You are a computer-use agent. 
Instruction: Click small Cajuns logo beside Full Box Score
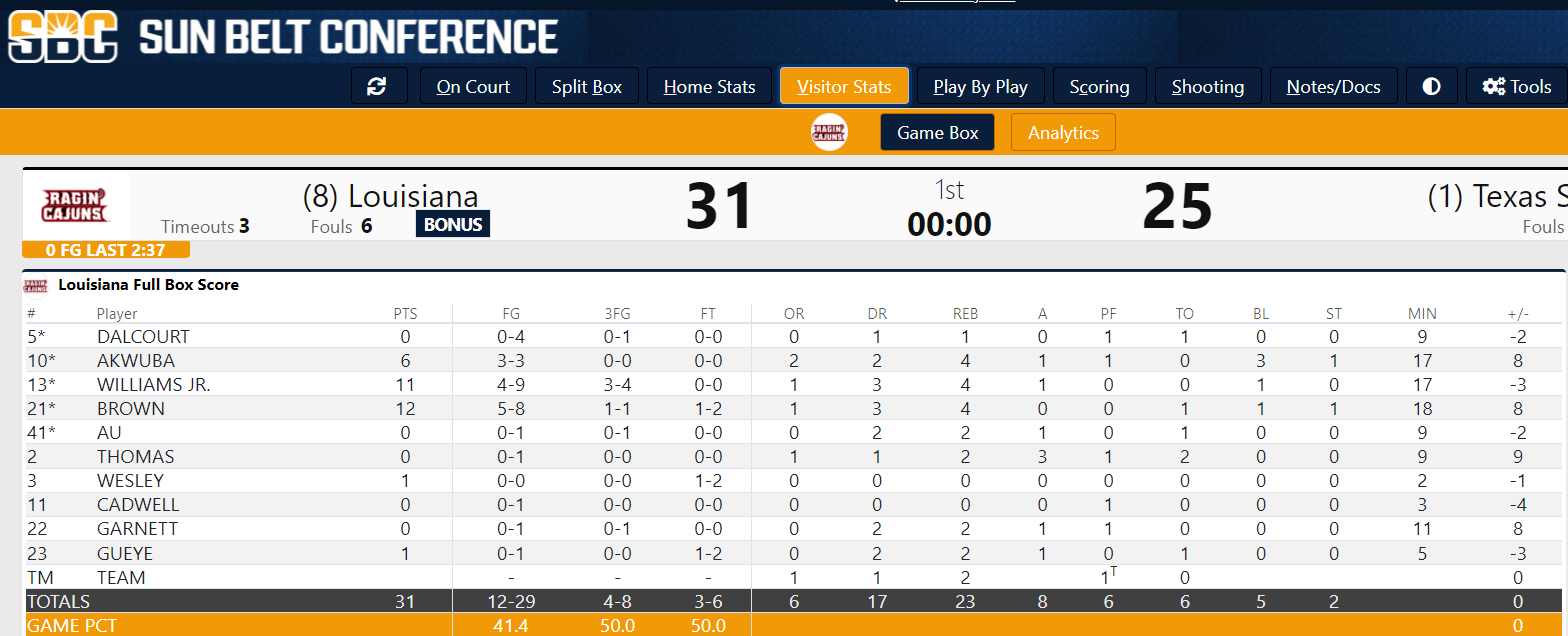pyautogui.click(x=36, y=285)
